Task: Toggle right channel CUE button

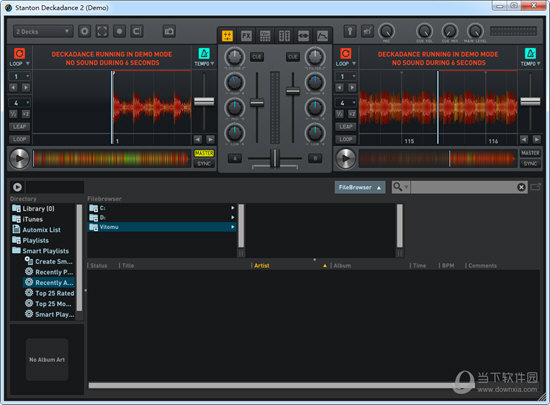Action: point(293,57)
